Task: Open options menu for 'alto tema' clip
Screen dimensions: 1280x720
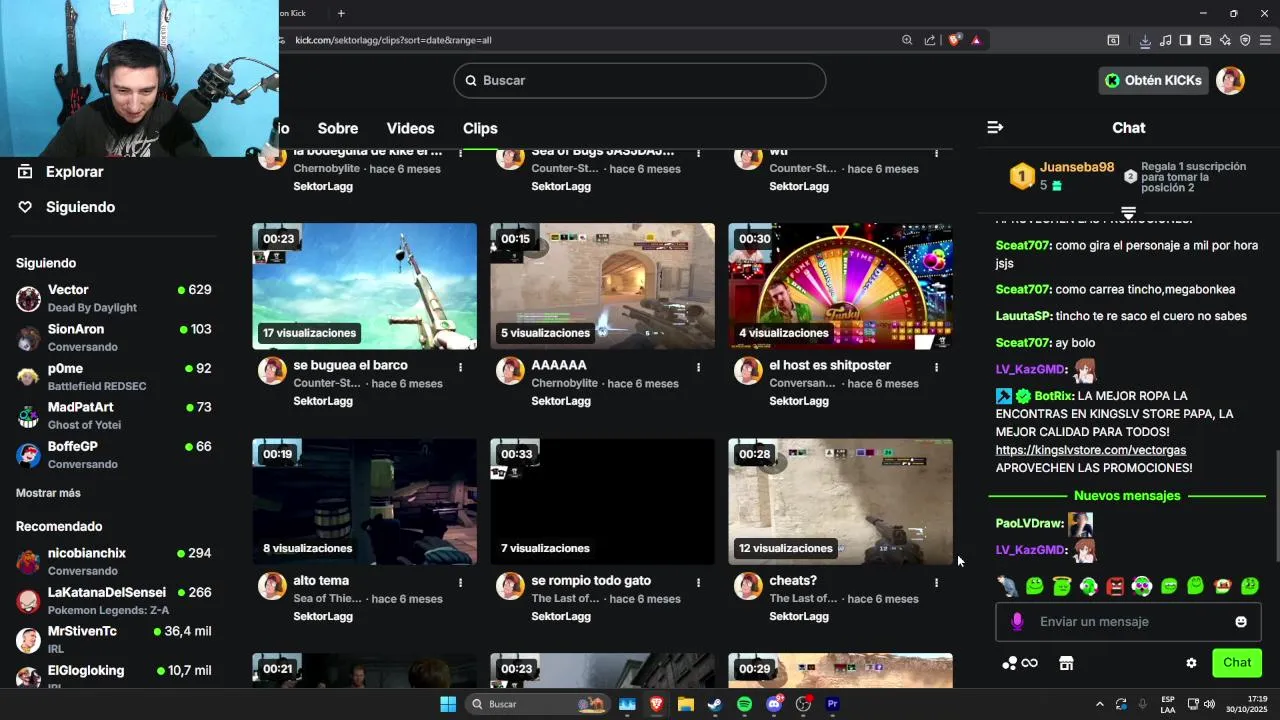Action: pos(460,582)
